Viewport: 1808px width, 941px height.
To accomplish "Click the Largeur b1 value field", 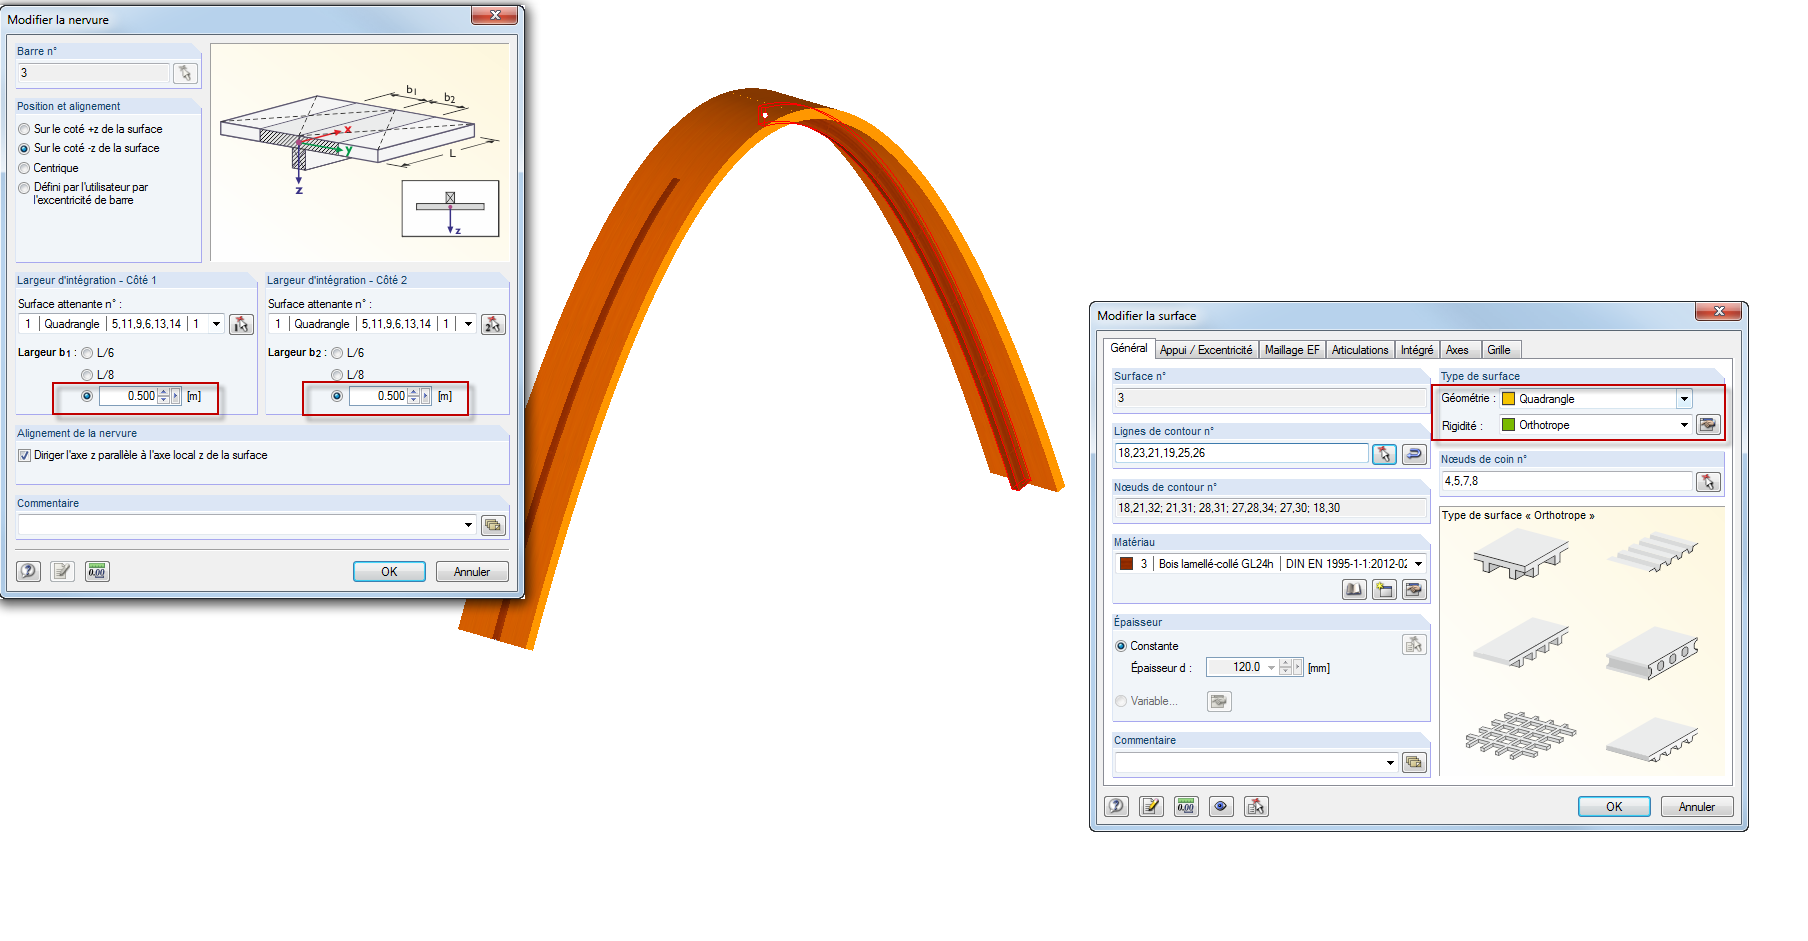I will (128, 396).
